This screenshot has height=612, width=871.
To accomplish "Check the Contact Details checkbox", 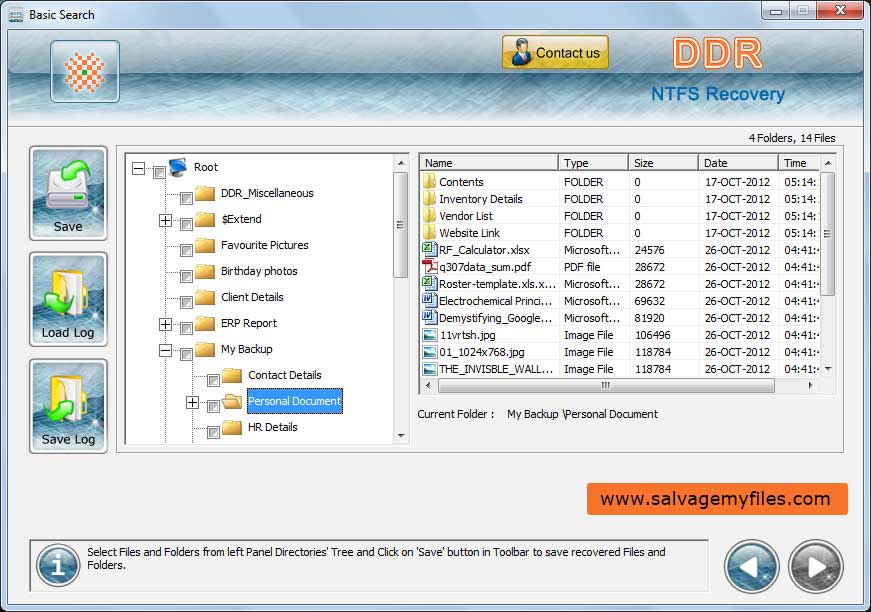I will click(x=213, y=380).
